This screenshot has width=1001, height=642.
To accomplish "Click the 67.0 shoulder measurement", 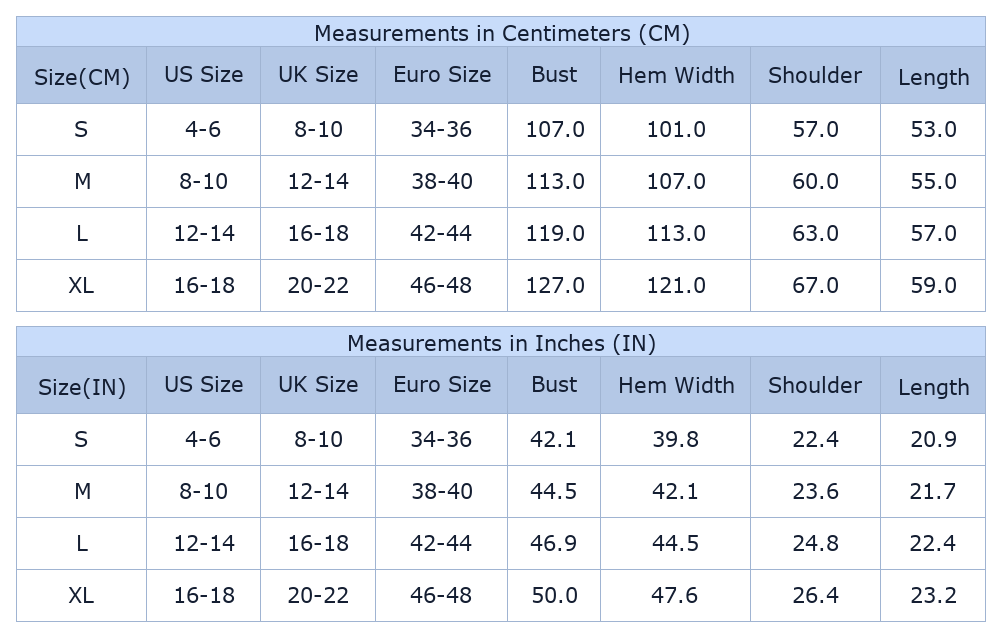I will [815, 285].
